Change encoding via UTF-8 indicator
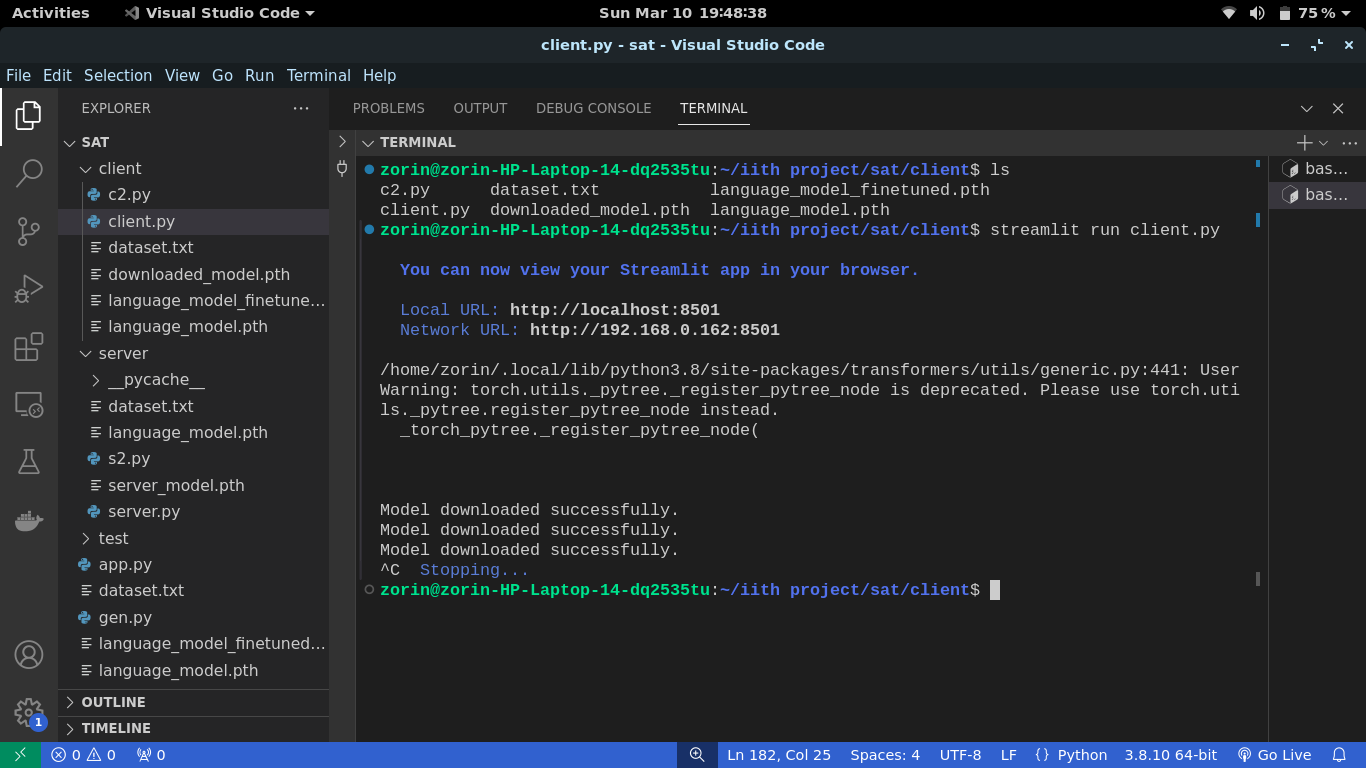Viewport: 1366px width, 768px height. click(x=960, y=755)
